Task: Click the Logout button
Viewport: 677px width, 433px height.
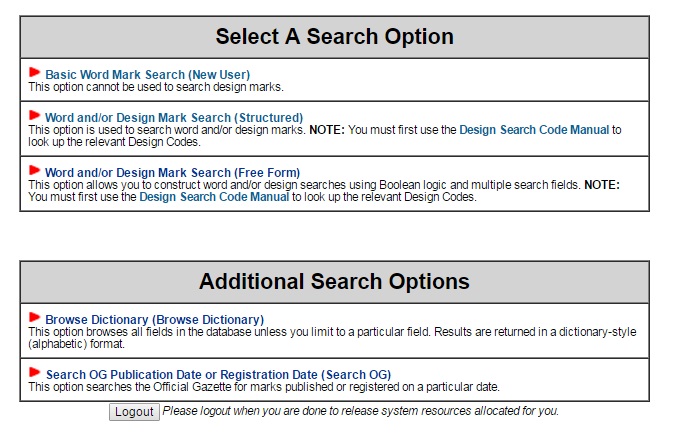Action: [x=134, y=412]
